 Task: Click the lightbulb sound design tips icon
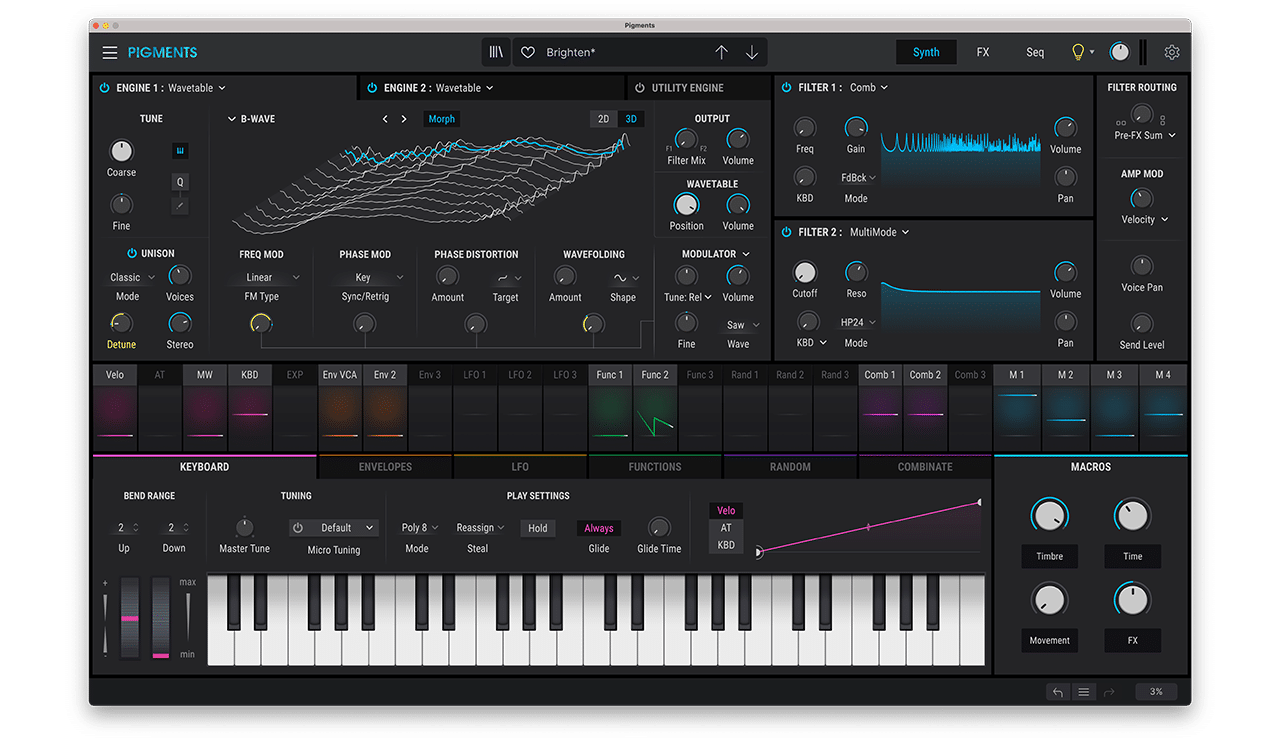1078,52
